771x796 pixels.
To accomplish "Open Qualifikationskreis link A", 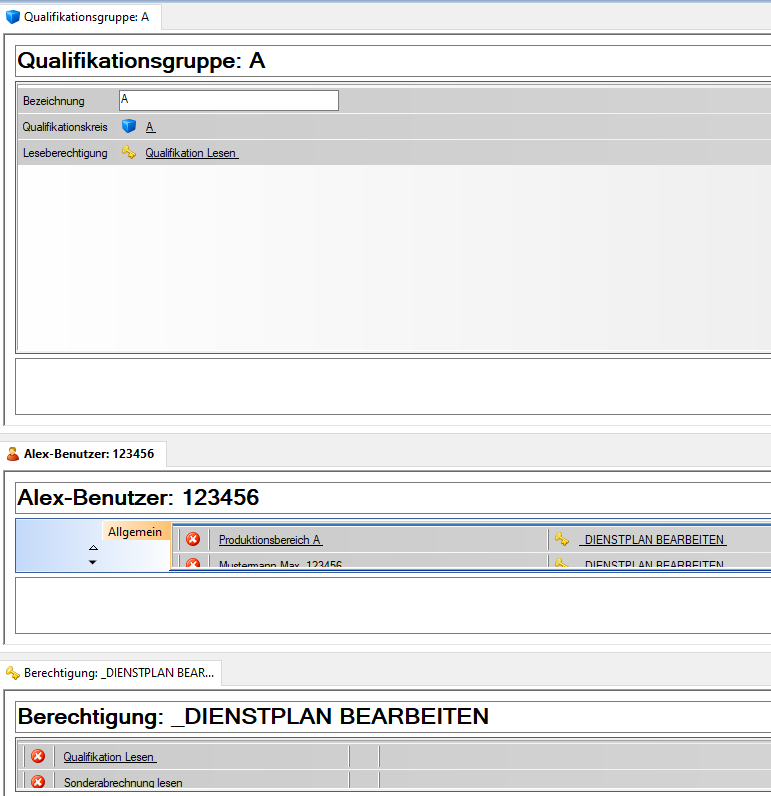I will [x=150, y=127].
